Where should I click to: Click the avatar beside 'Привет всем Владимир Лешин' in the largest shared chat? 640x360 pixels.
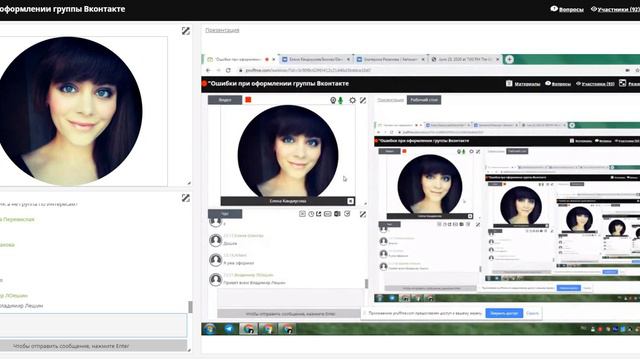[x=216, y=280]
